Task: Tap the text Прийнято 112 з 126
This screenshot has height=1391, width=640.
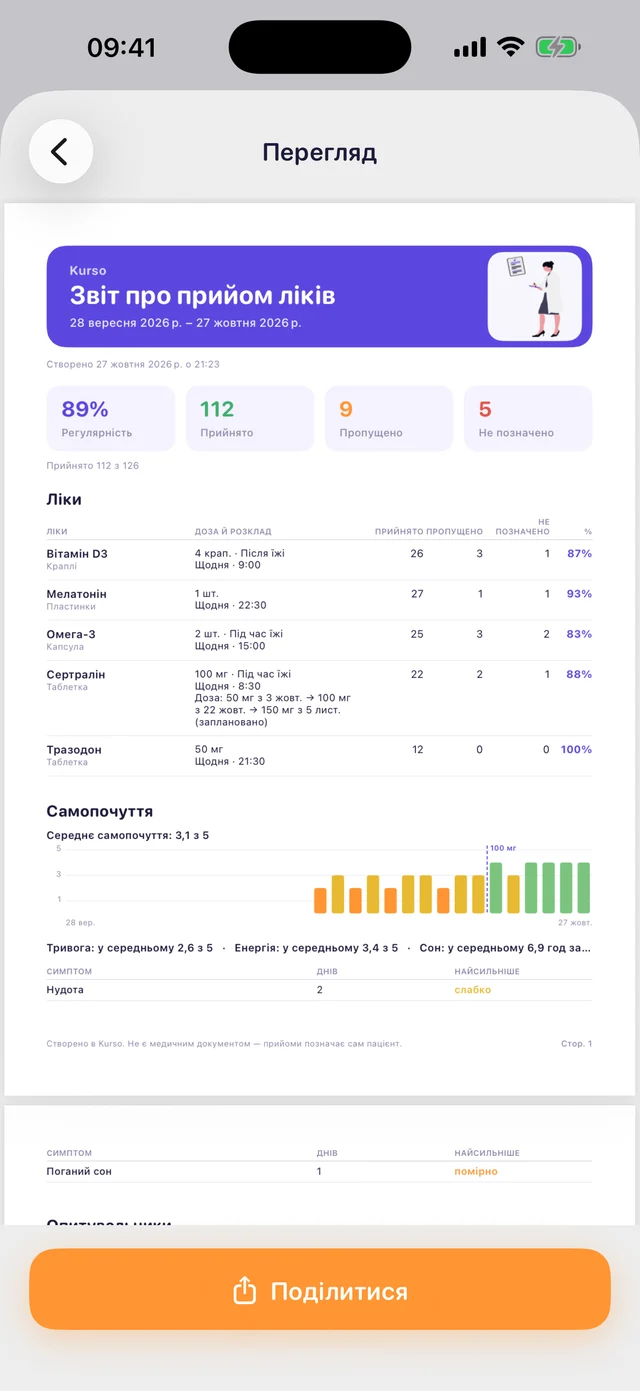Action: pyautogui.click(x=93, y=466)
